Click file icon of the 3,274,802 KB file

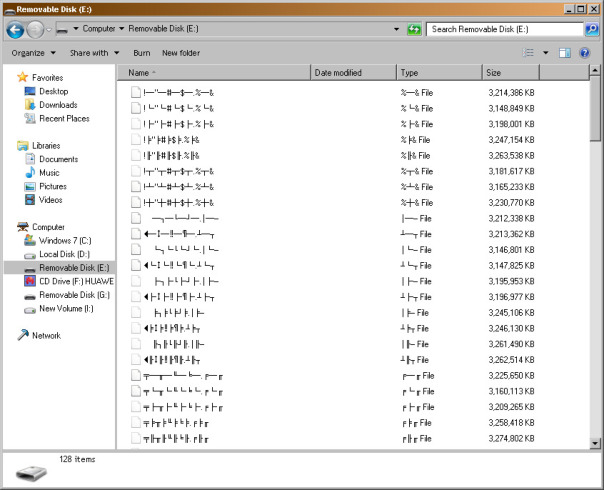point(136,438)
